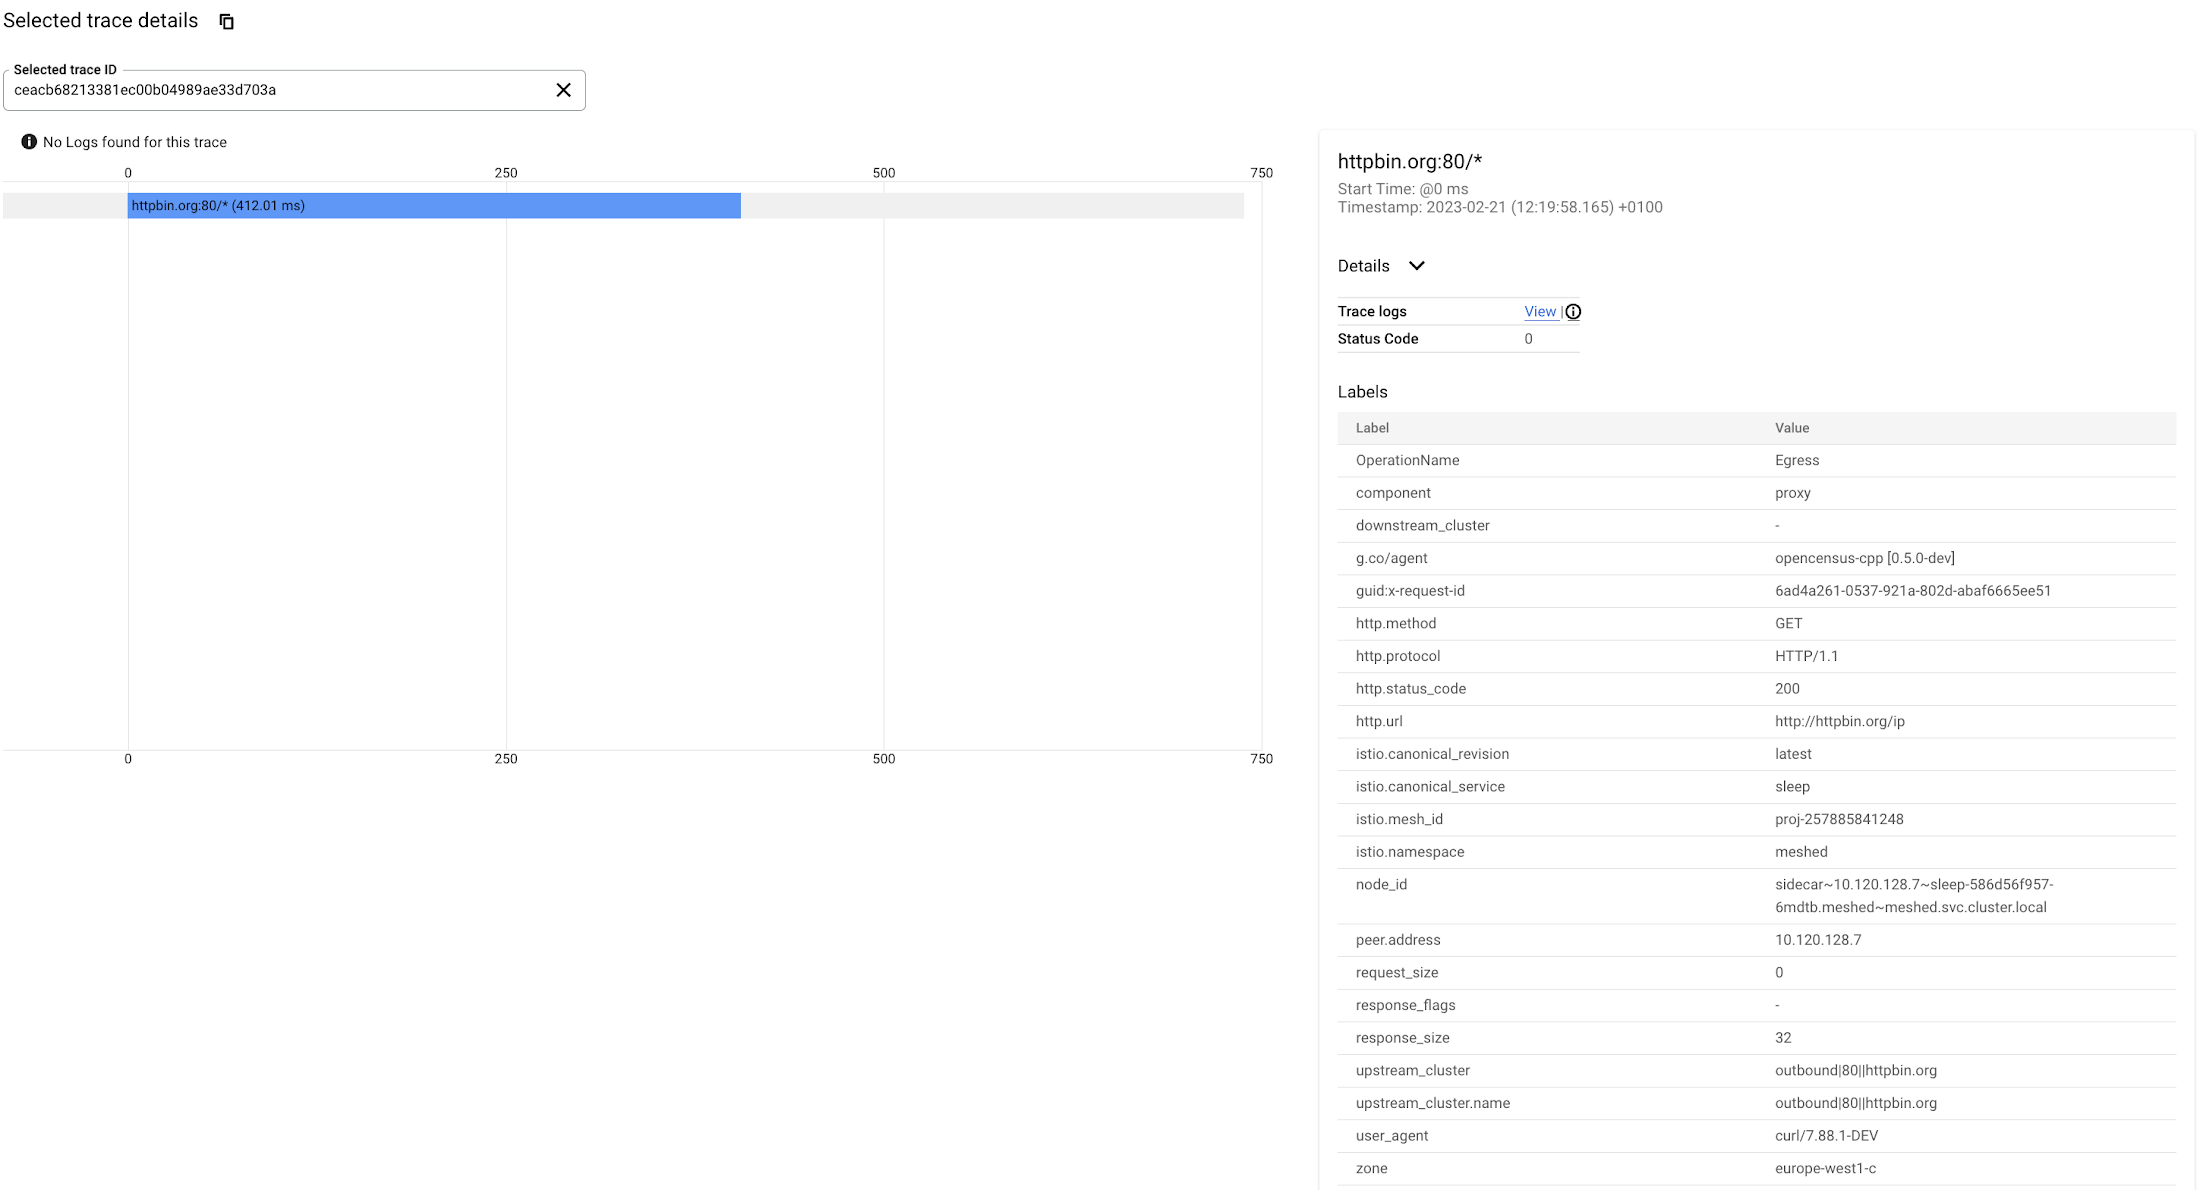Click the user_agent label
The height and width of the screenshot is (1190, 2200).
[1392, 1137]
